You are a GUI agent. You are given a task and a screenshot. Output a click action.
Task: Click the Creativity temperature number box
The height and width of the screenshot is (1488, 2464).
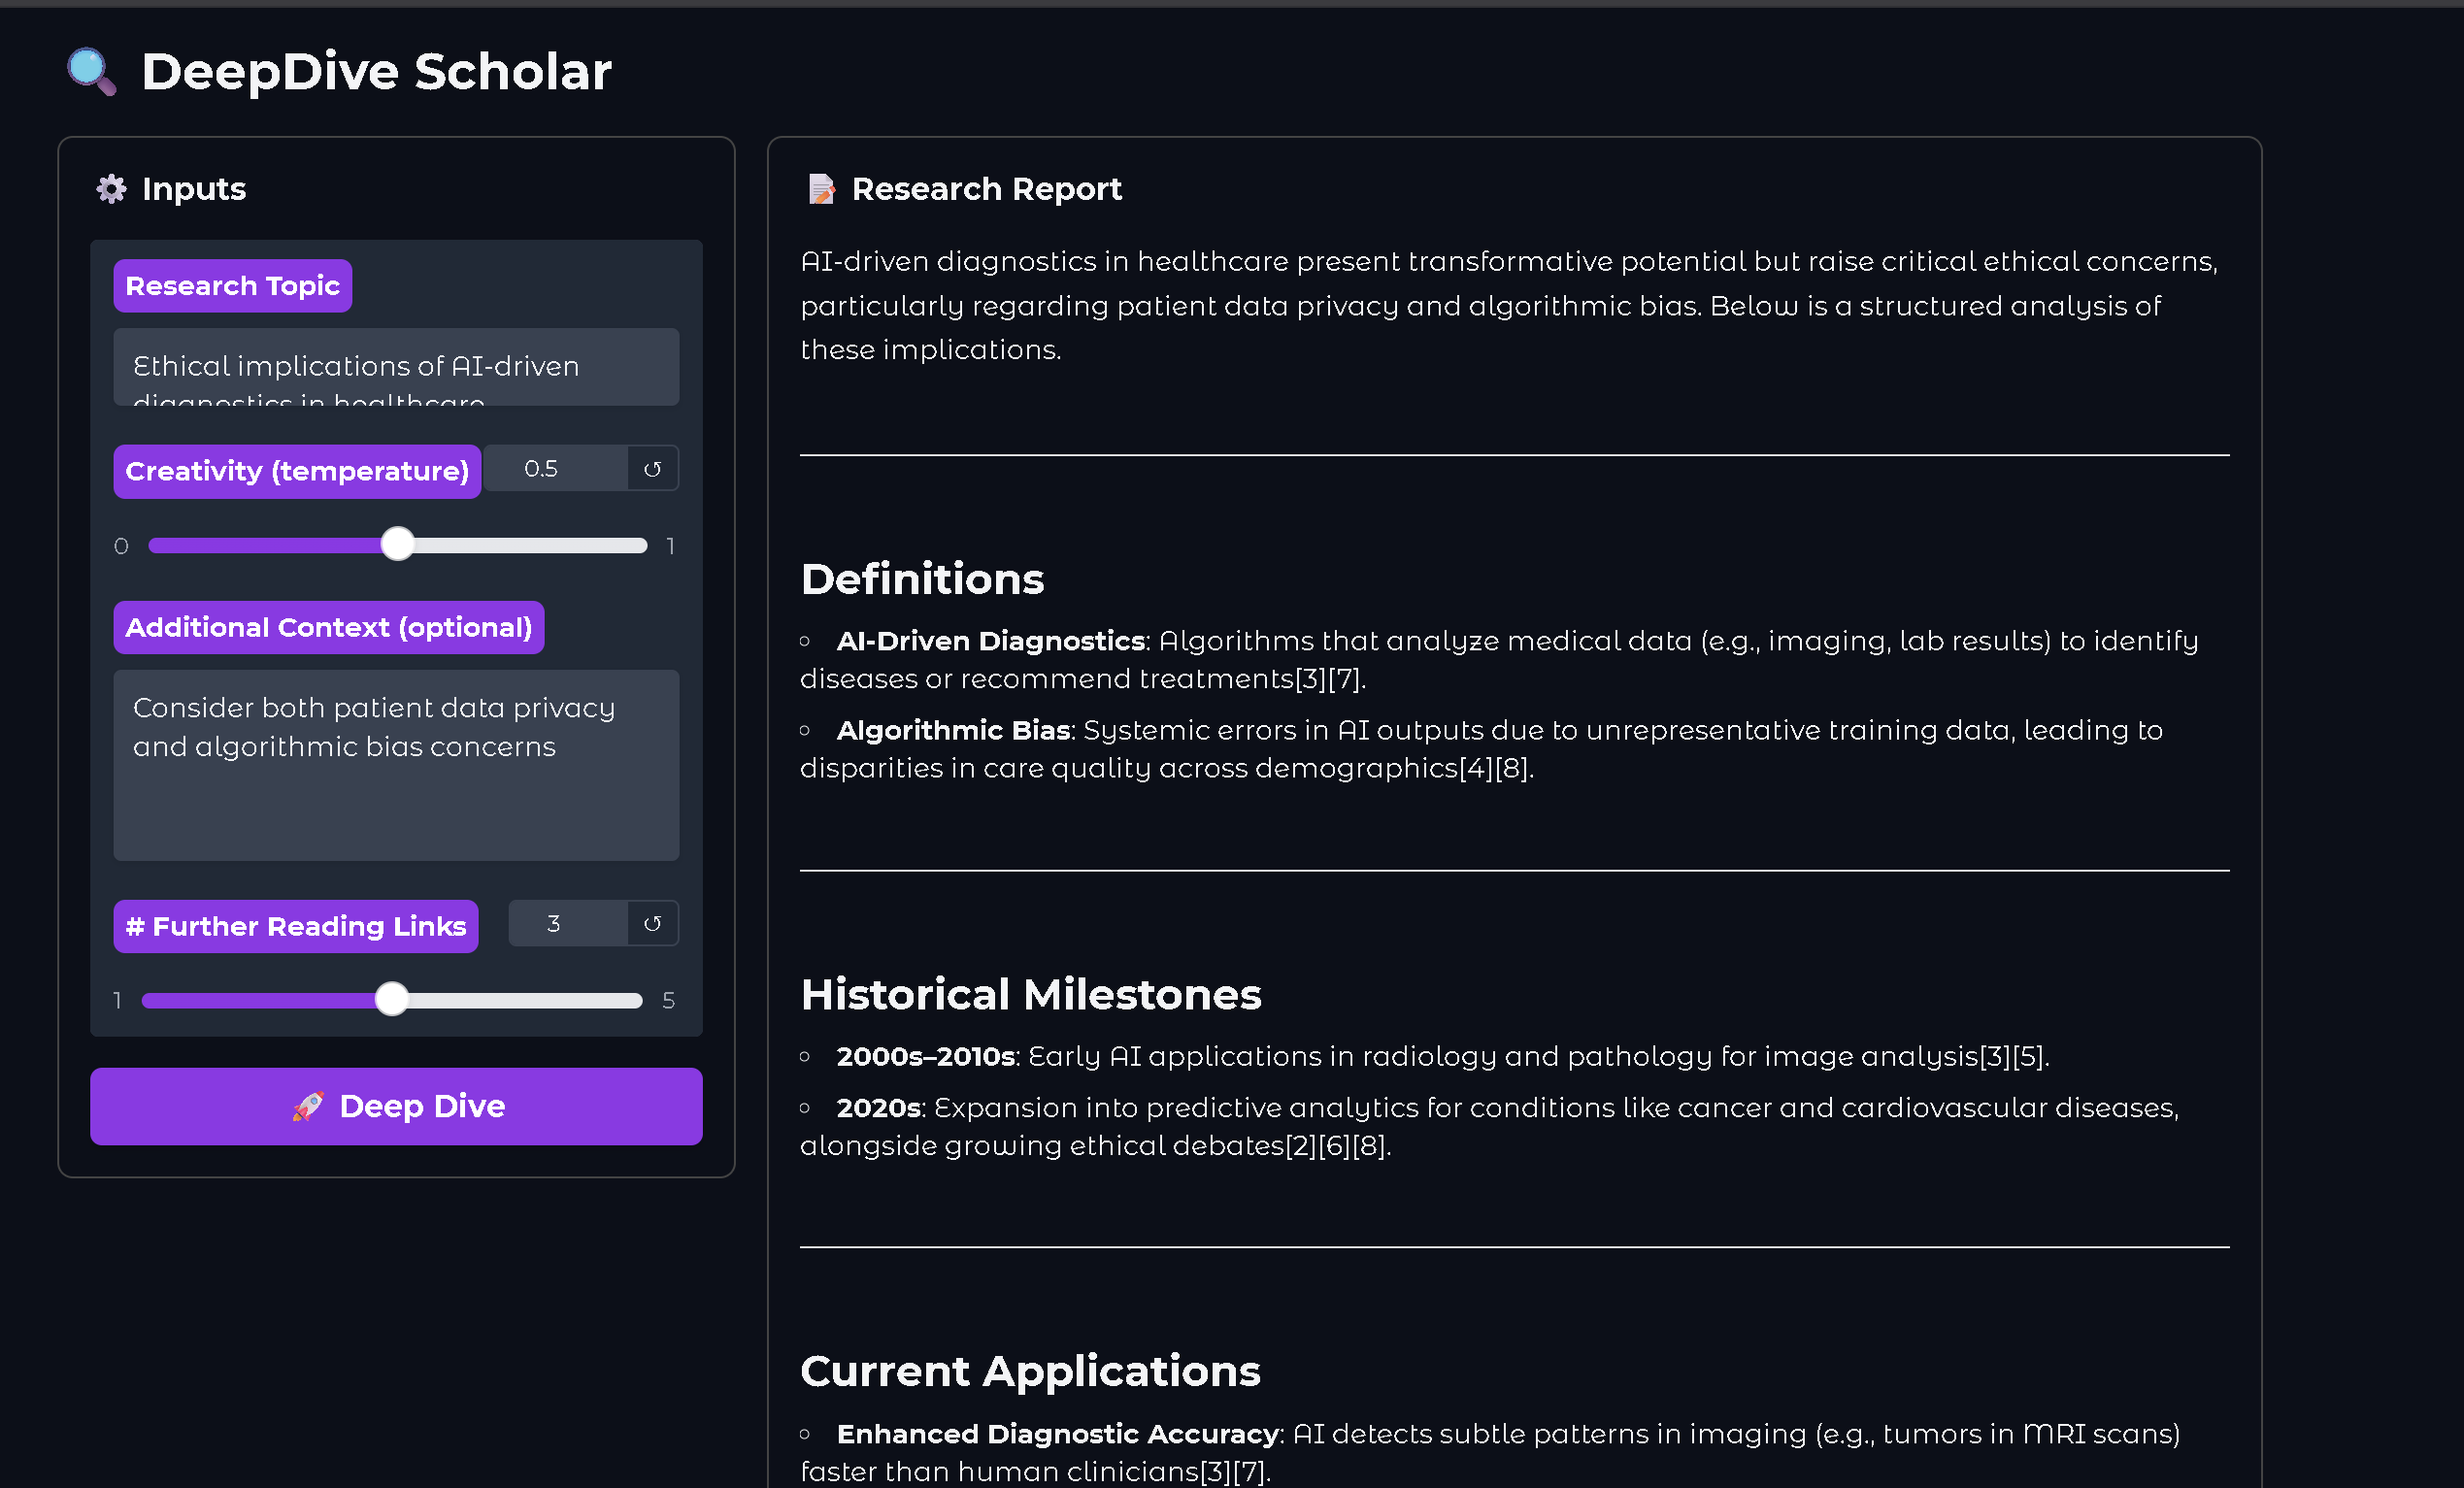coord(556,469)
